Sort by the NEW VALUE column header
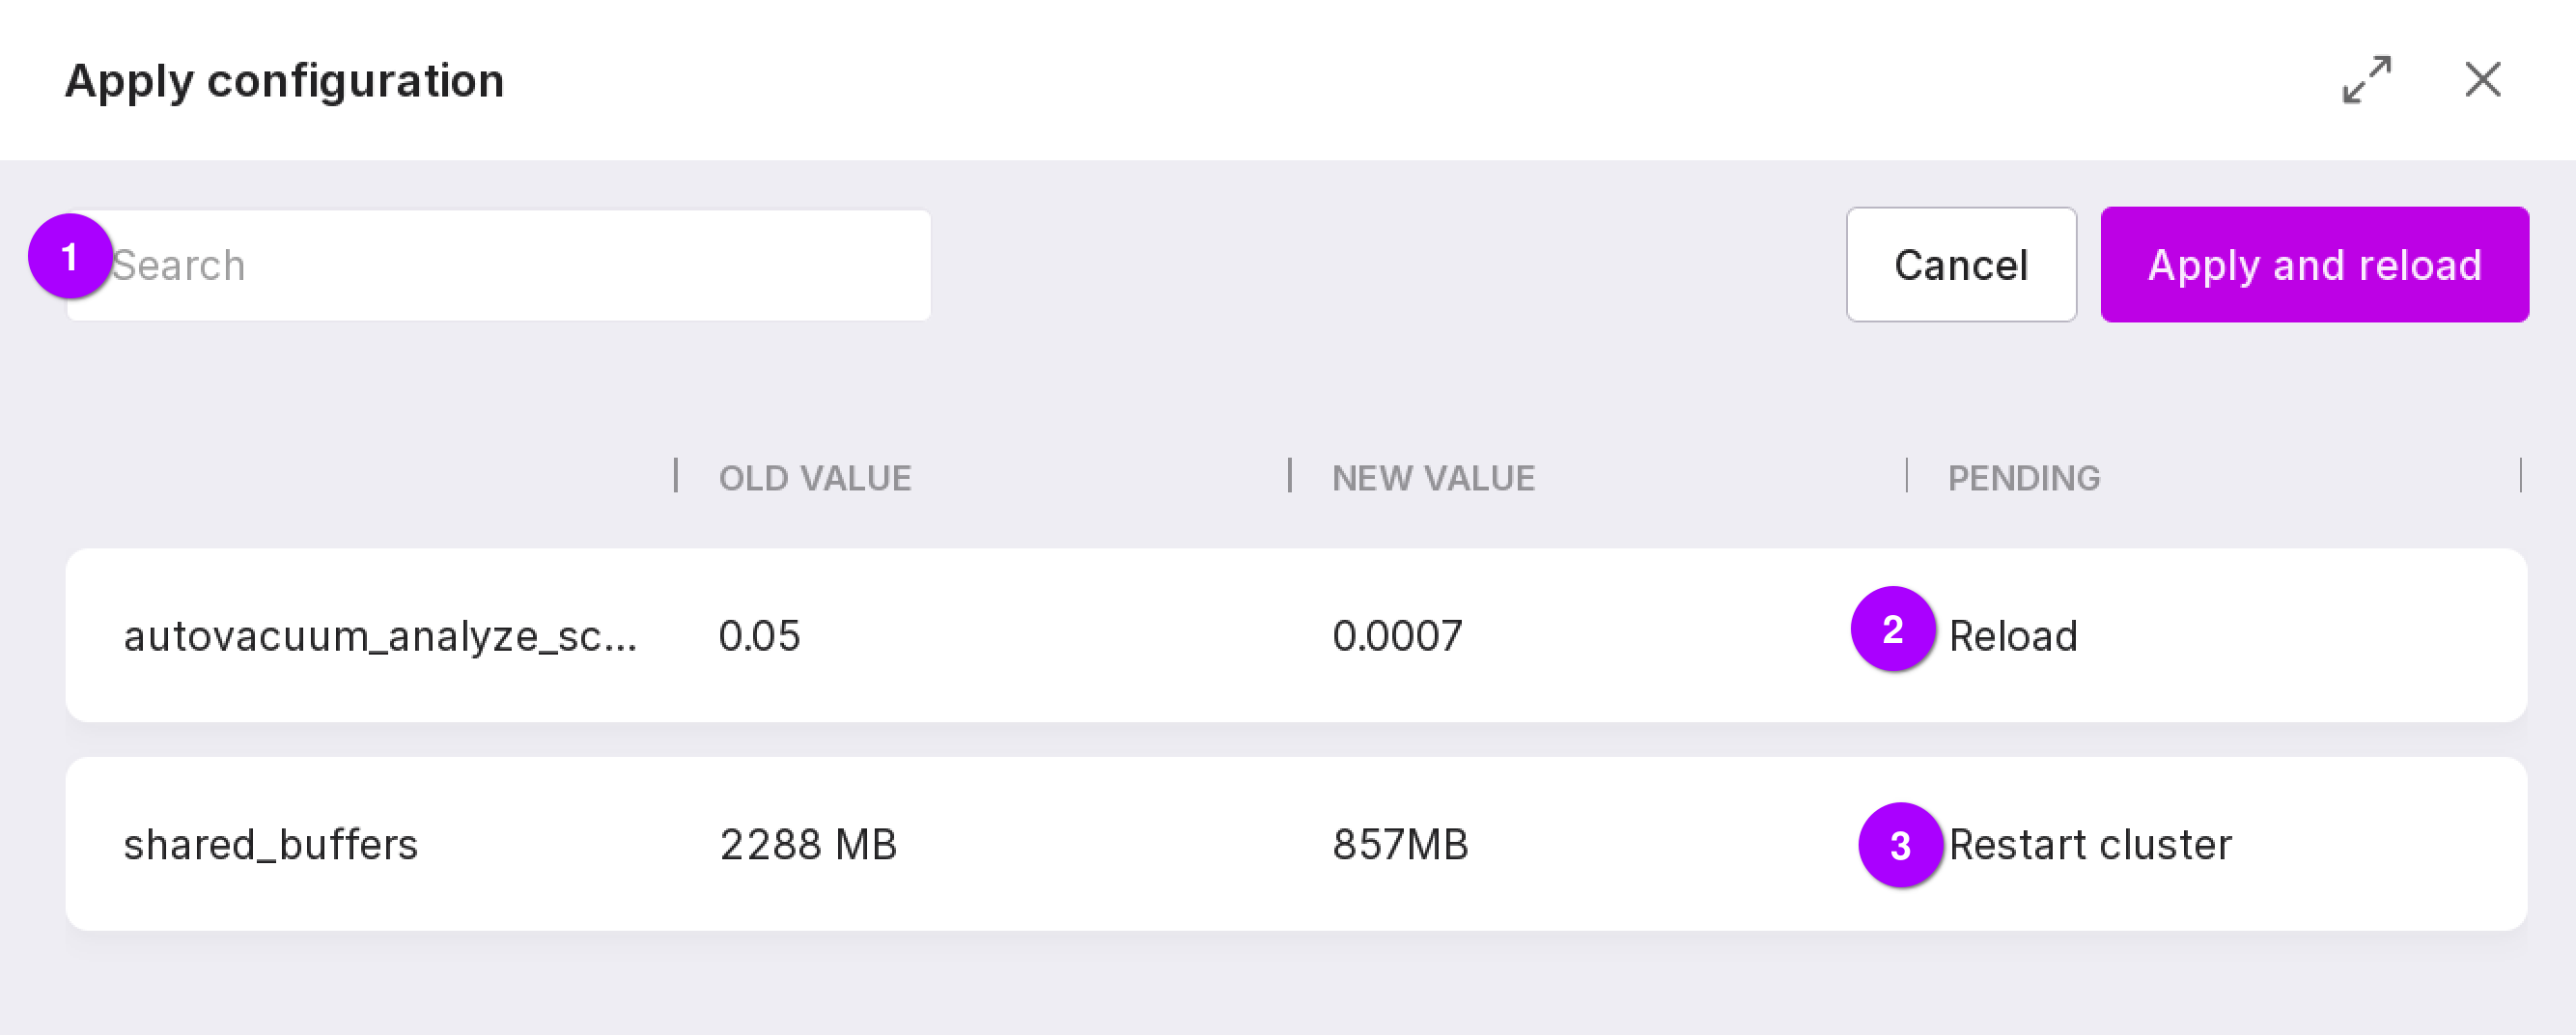The width and height of the screenshot is (2576, 1035). [x=1432, y=478]
